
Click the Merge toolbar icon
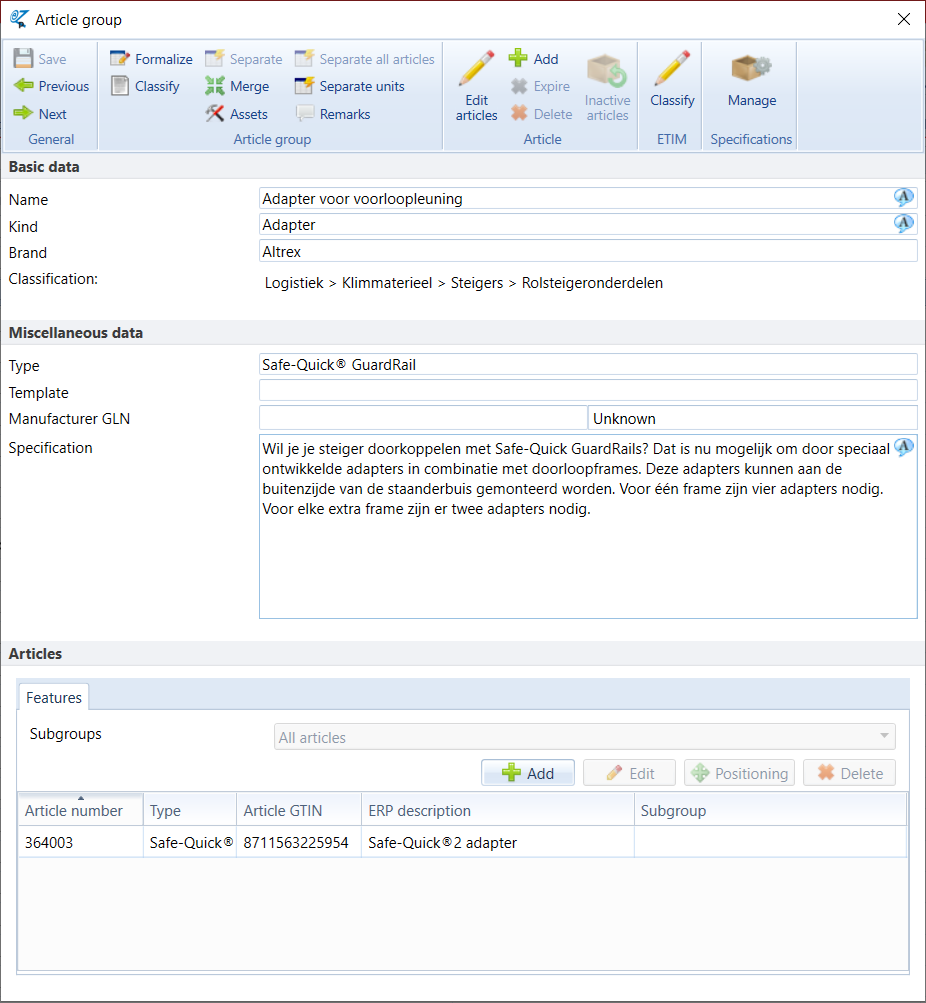[x=215, y=86]
